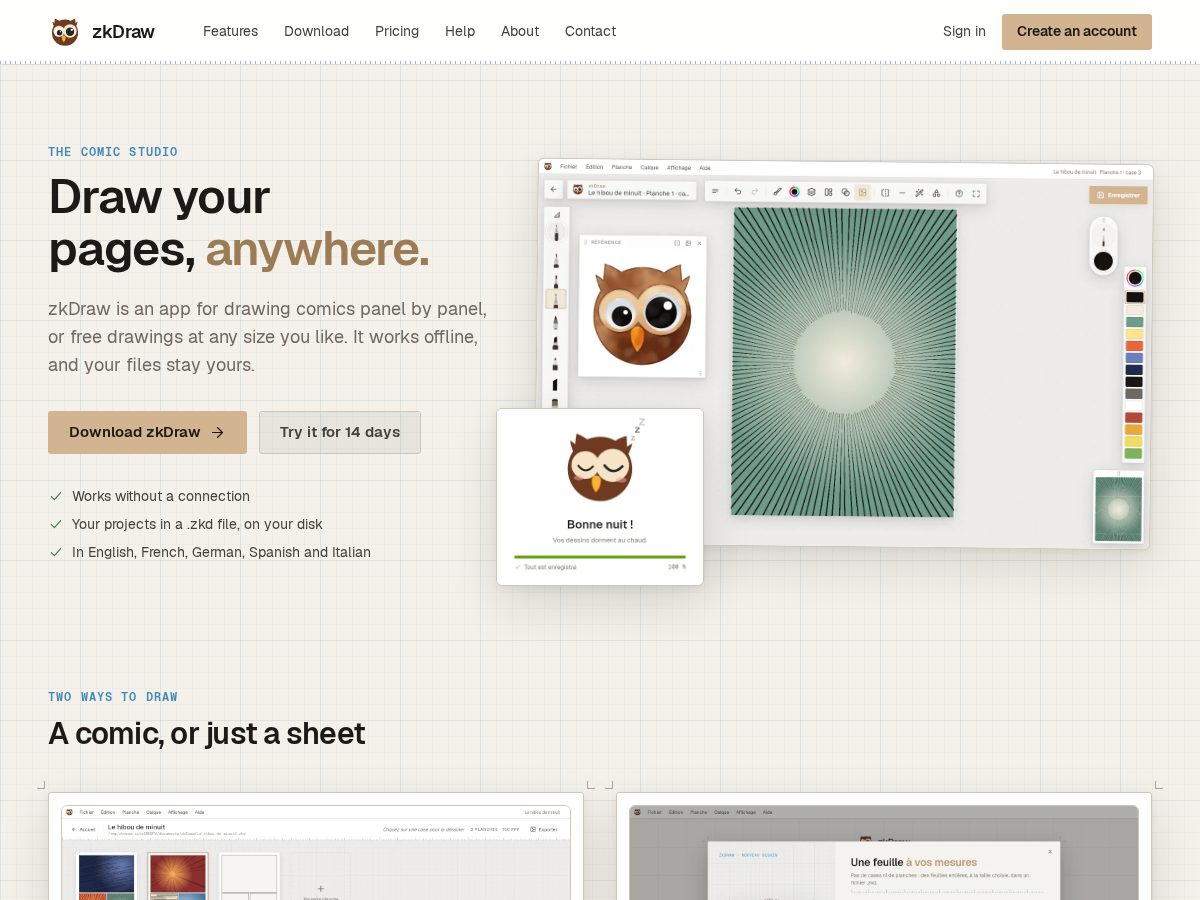
Task: Select the blue page thumbnail in comic preview
Action: 106,877
